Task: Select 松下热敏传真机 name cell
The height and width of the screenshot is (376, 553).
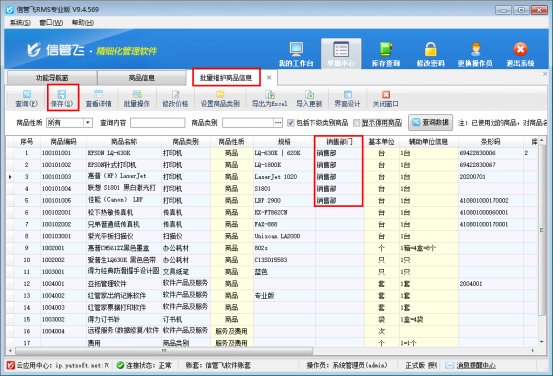Action: point(124,213)
